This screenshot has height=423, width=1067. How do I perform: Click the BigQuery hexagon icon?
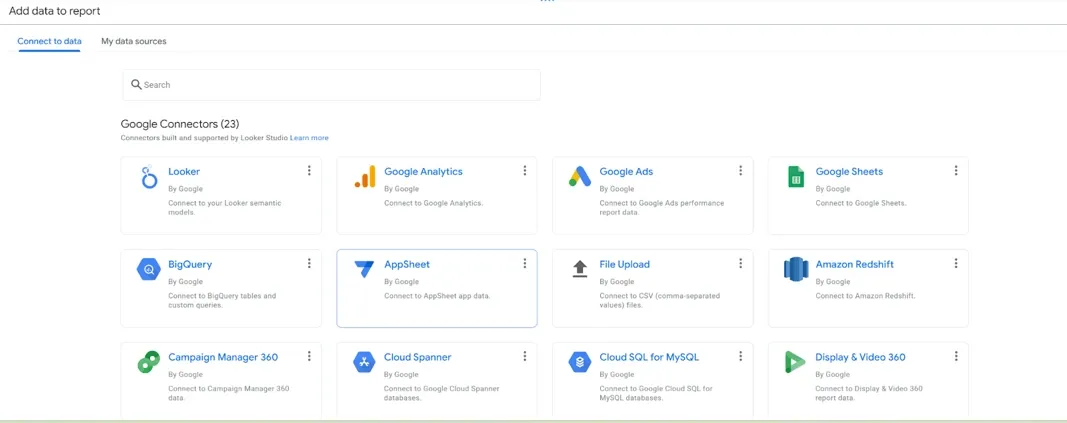point(149,270)
